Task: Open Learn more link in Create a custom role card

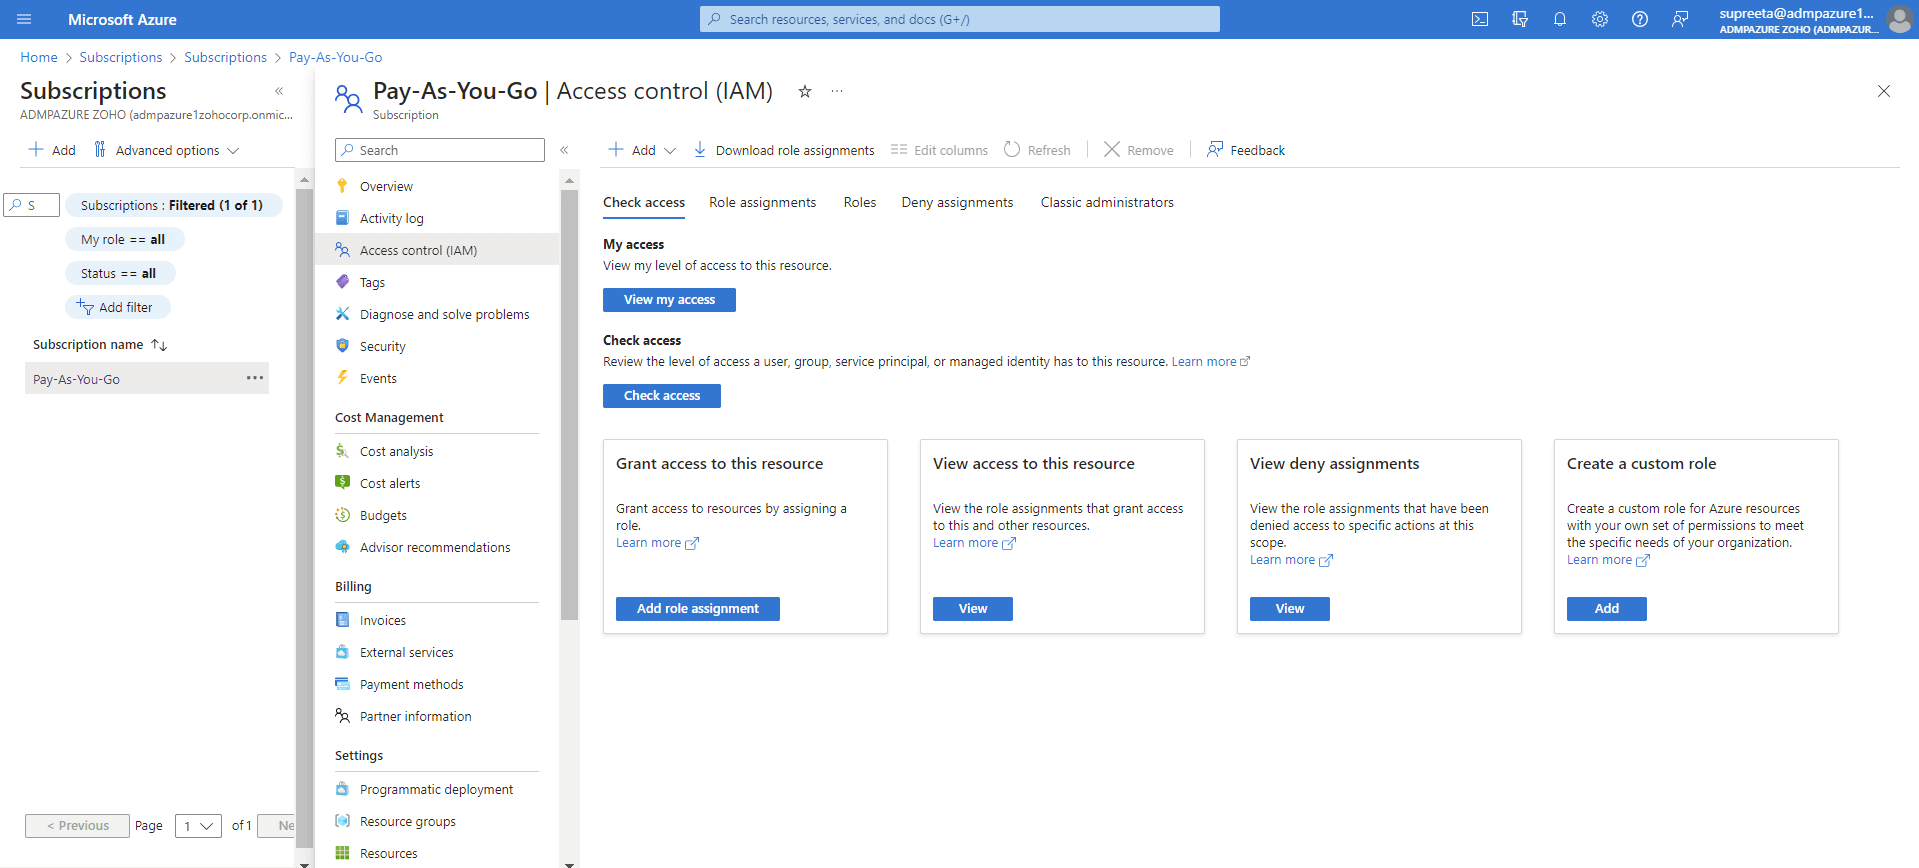Action: [x=1608, y=560]
